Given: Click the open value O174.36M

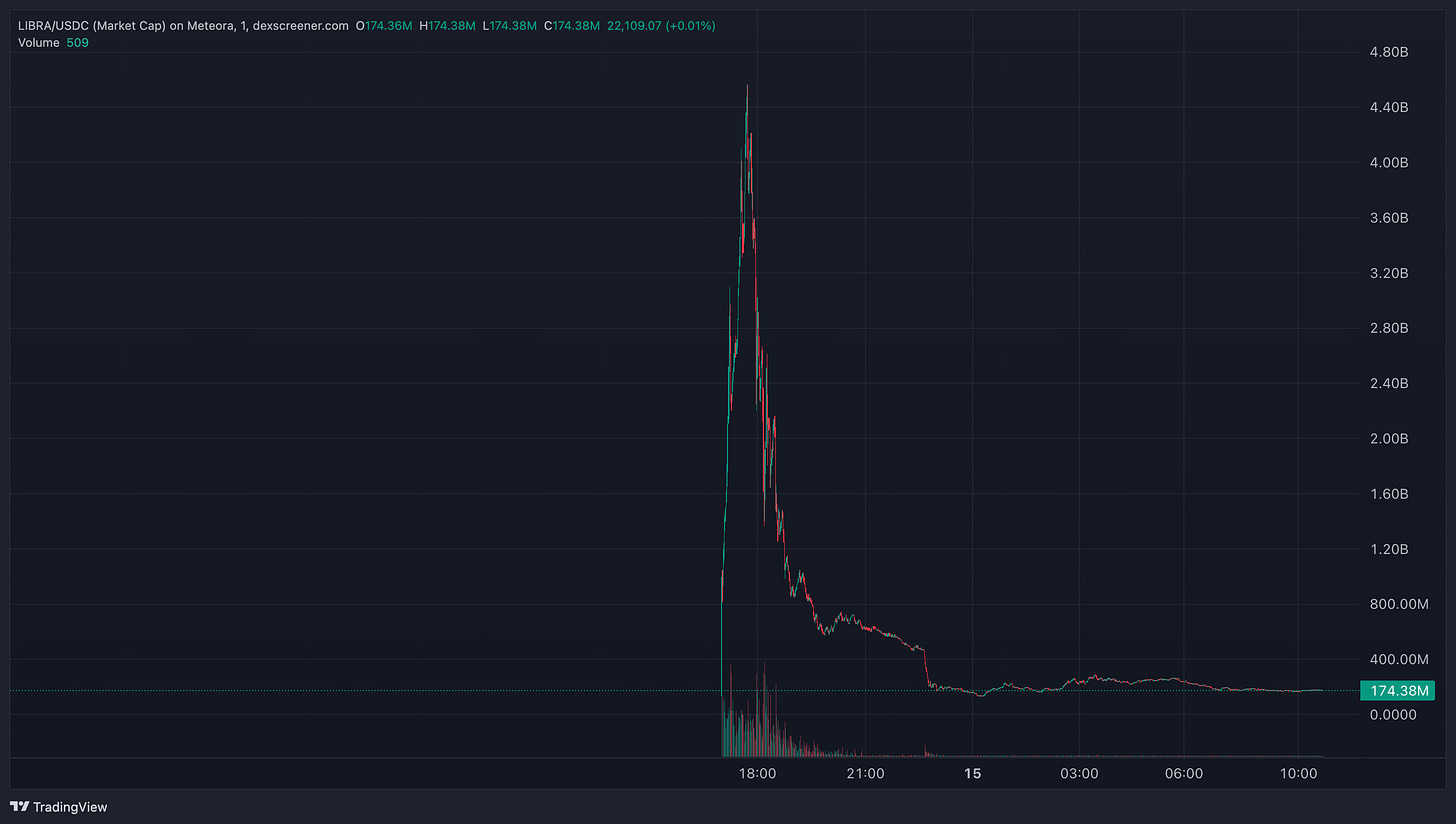Looking at the screenshot, I should pos(384,24).
